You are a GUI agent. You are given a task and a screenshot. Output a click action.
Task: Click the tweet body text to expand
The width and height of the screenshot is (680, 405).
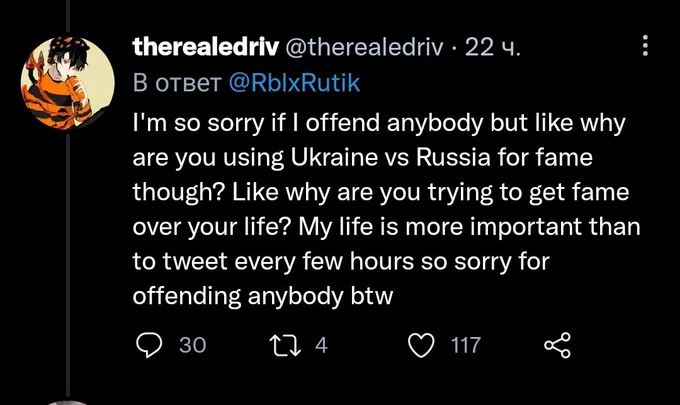pyautogui.click(x=386, y=210)
